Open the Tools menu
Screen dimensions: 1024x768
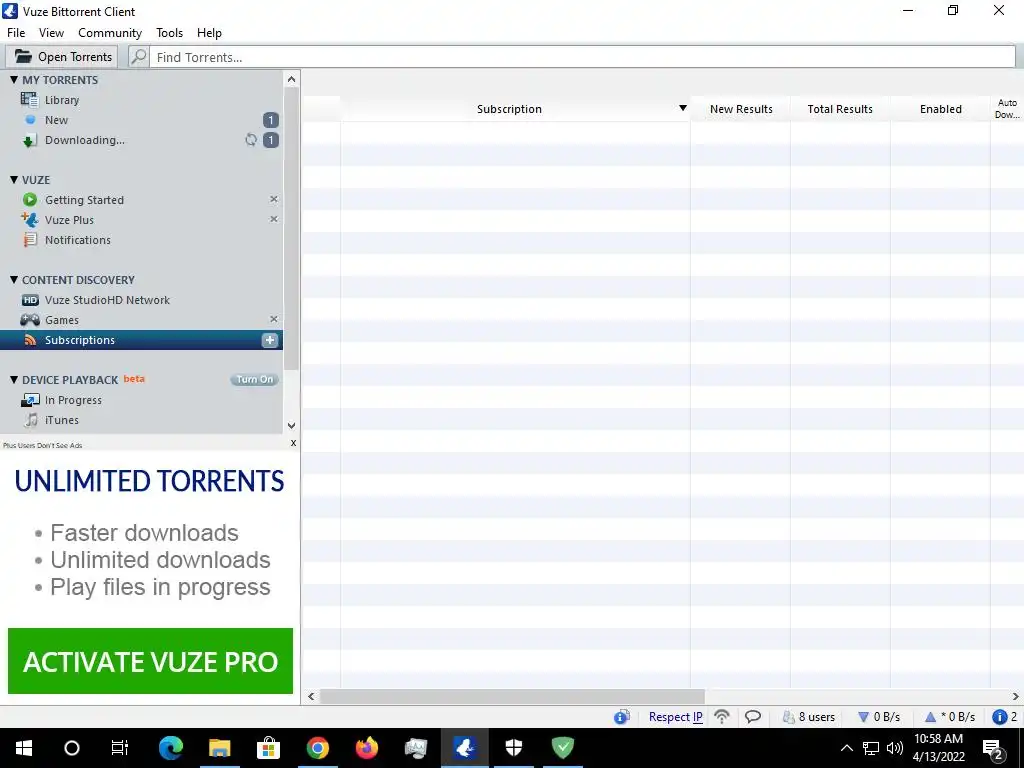pos(169,33)
